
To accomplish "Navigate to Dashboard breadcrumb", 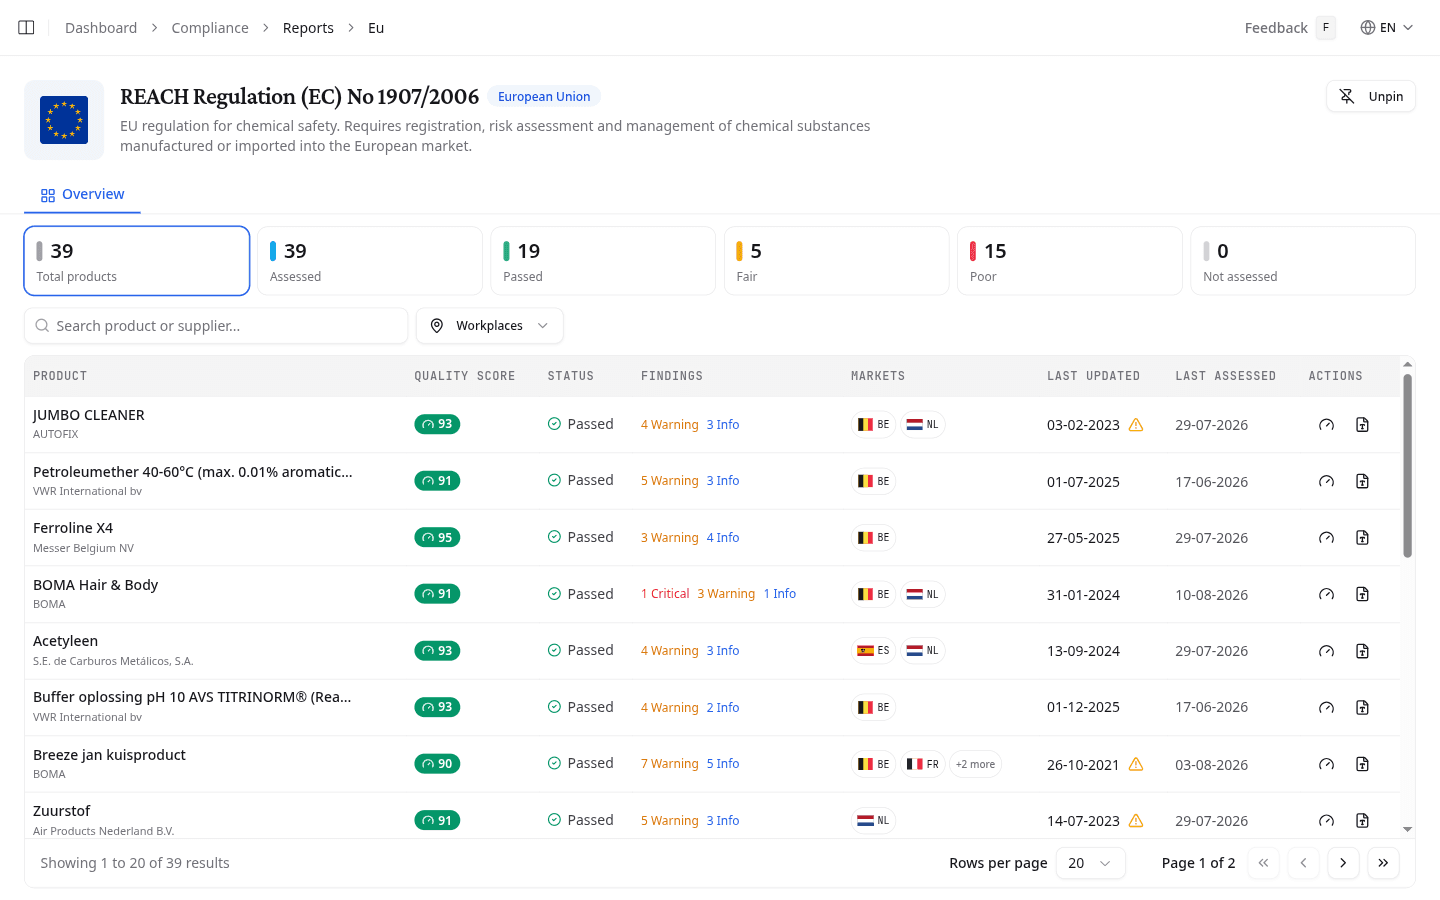I will 101,28.
